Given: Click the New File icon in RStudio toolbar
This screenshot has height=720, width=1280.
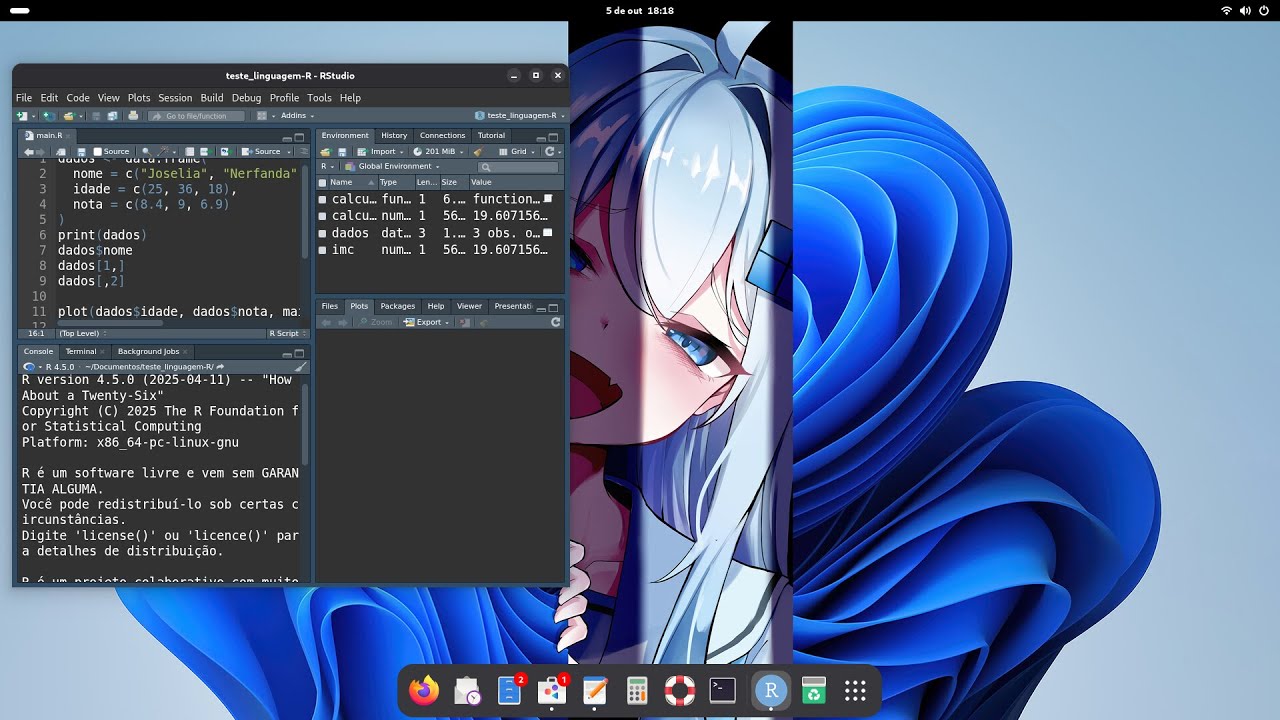Looking at the screenshot, I should click(x=21, y=116).
